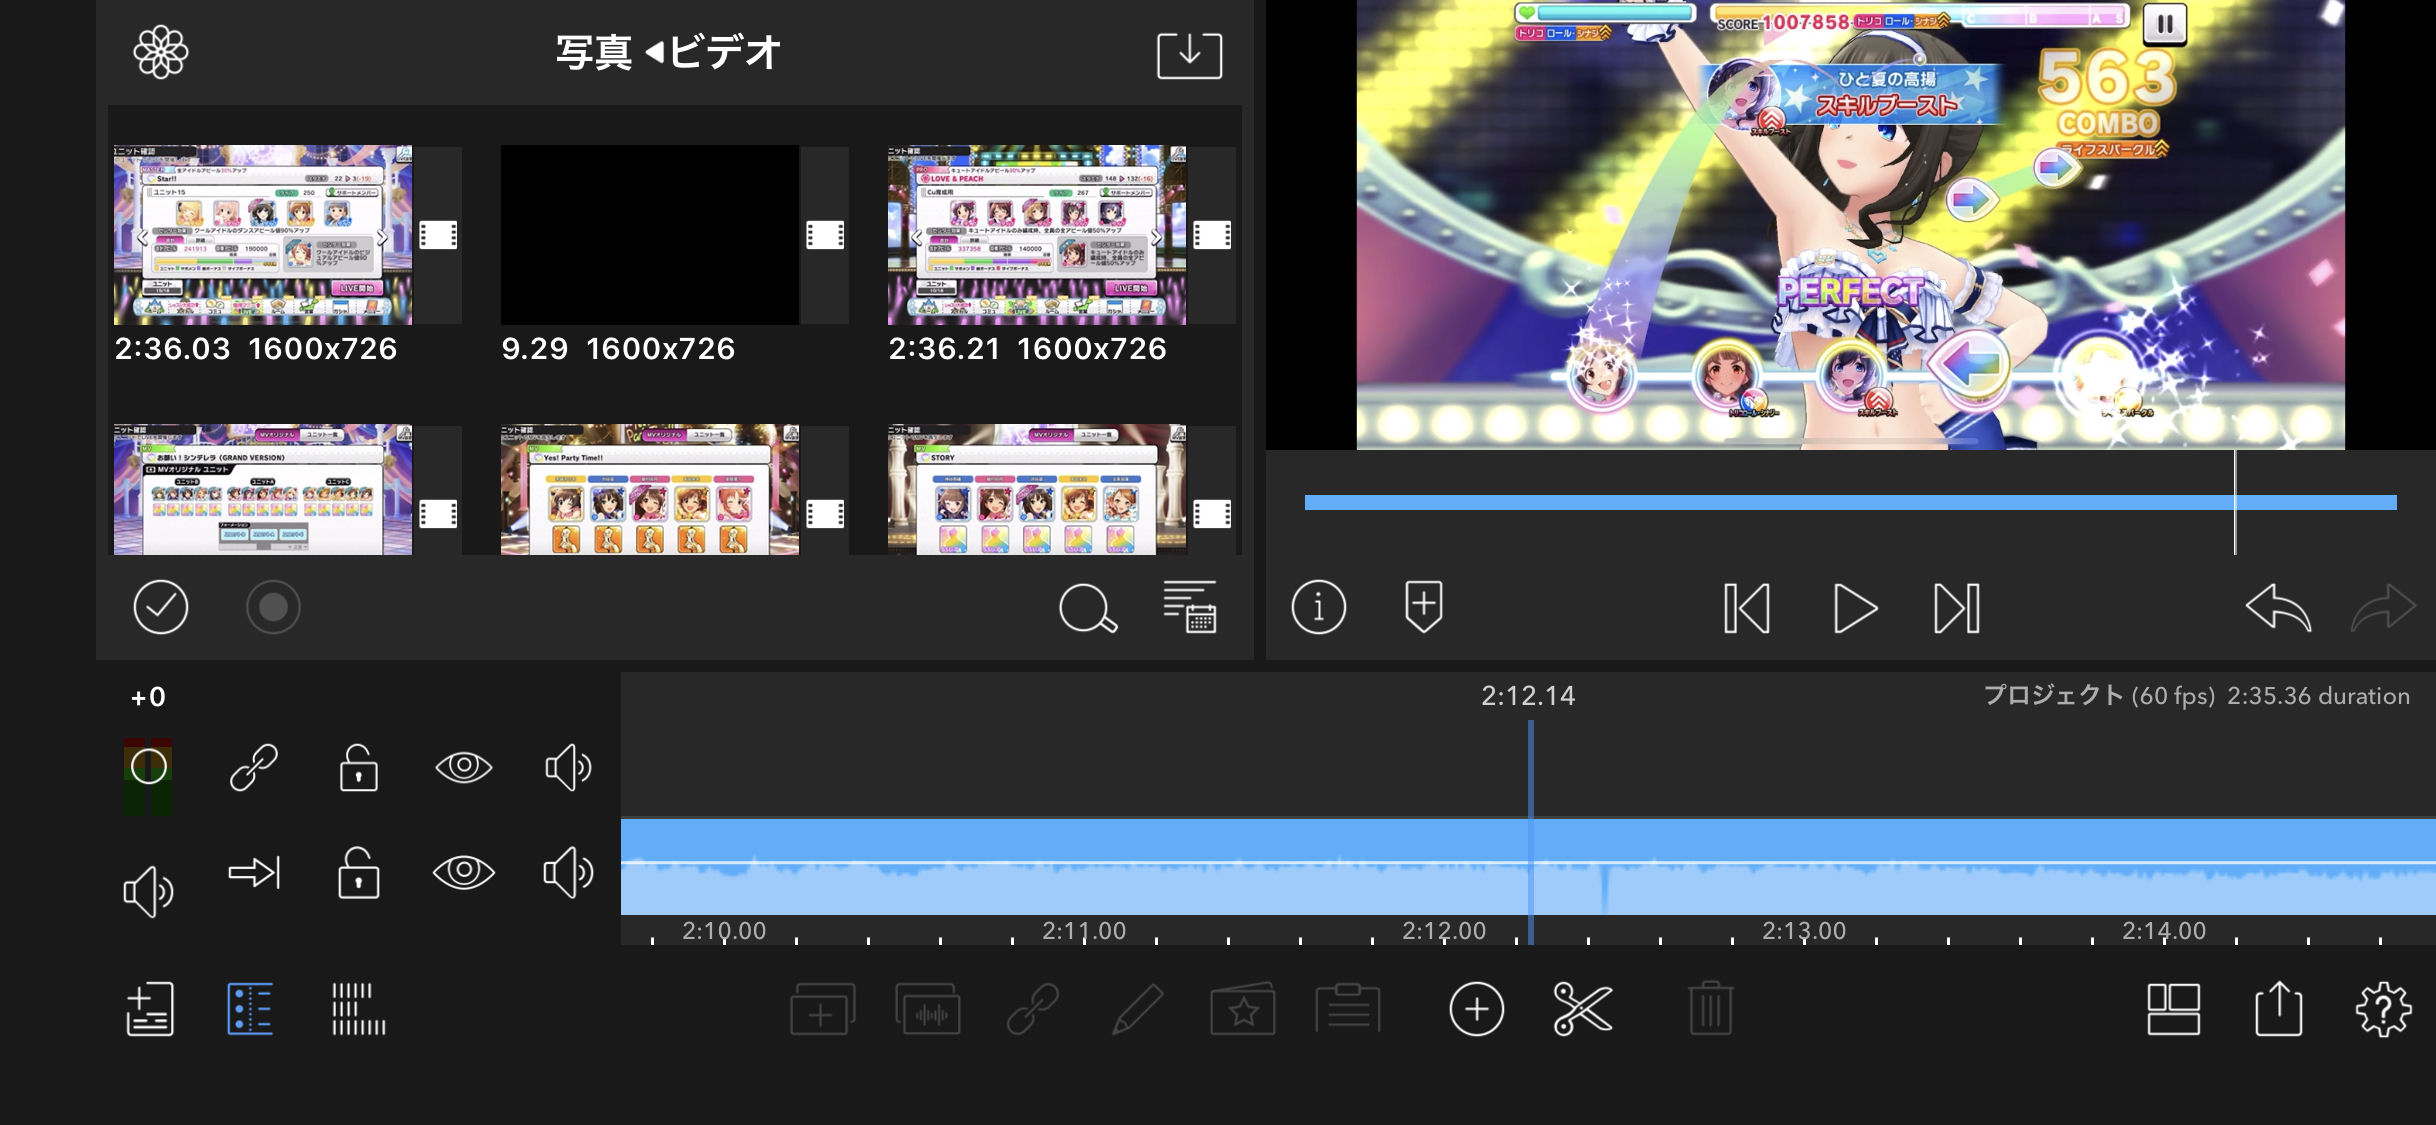Open the star favorites effects icon
The width and height of the screenshot is (2436, 1125).
coord(1242,1009)
